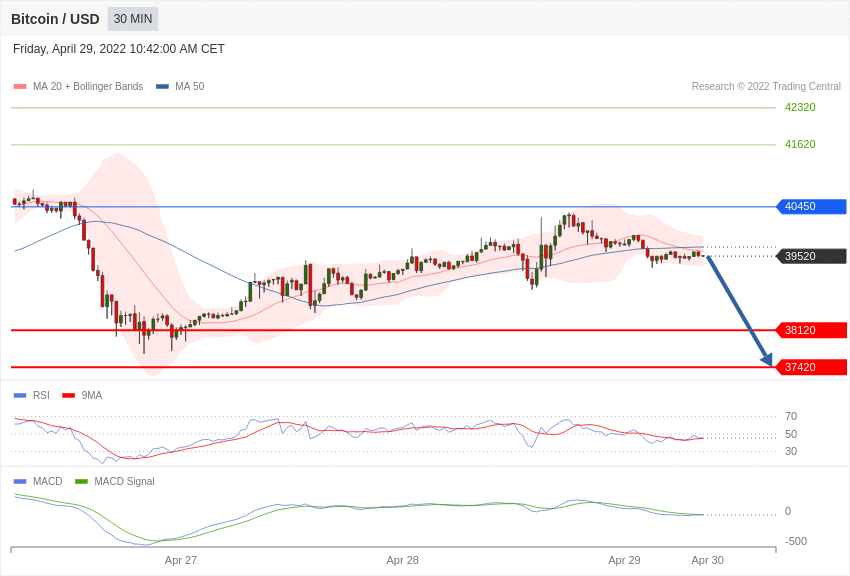The width and height of the screenshot is (850, 576).
Task: Click the Apr 29 date axis label
Action: coord(624,560)
